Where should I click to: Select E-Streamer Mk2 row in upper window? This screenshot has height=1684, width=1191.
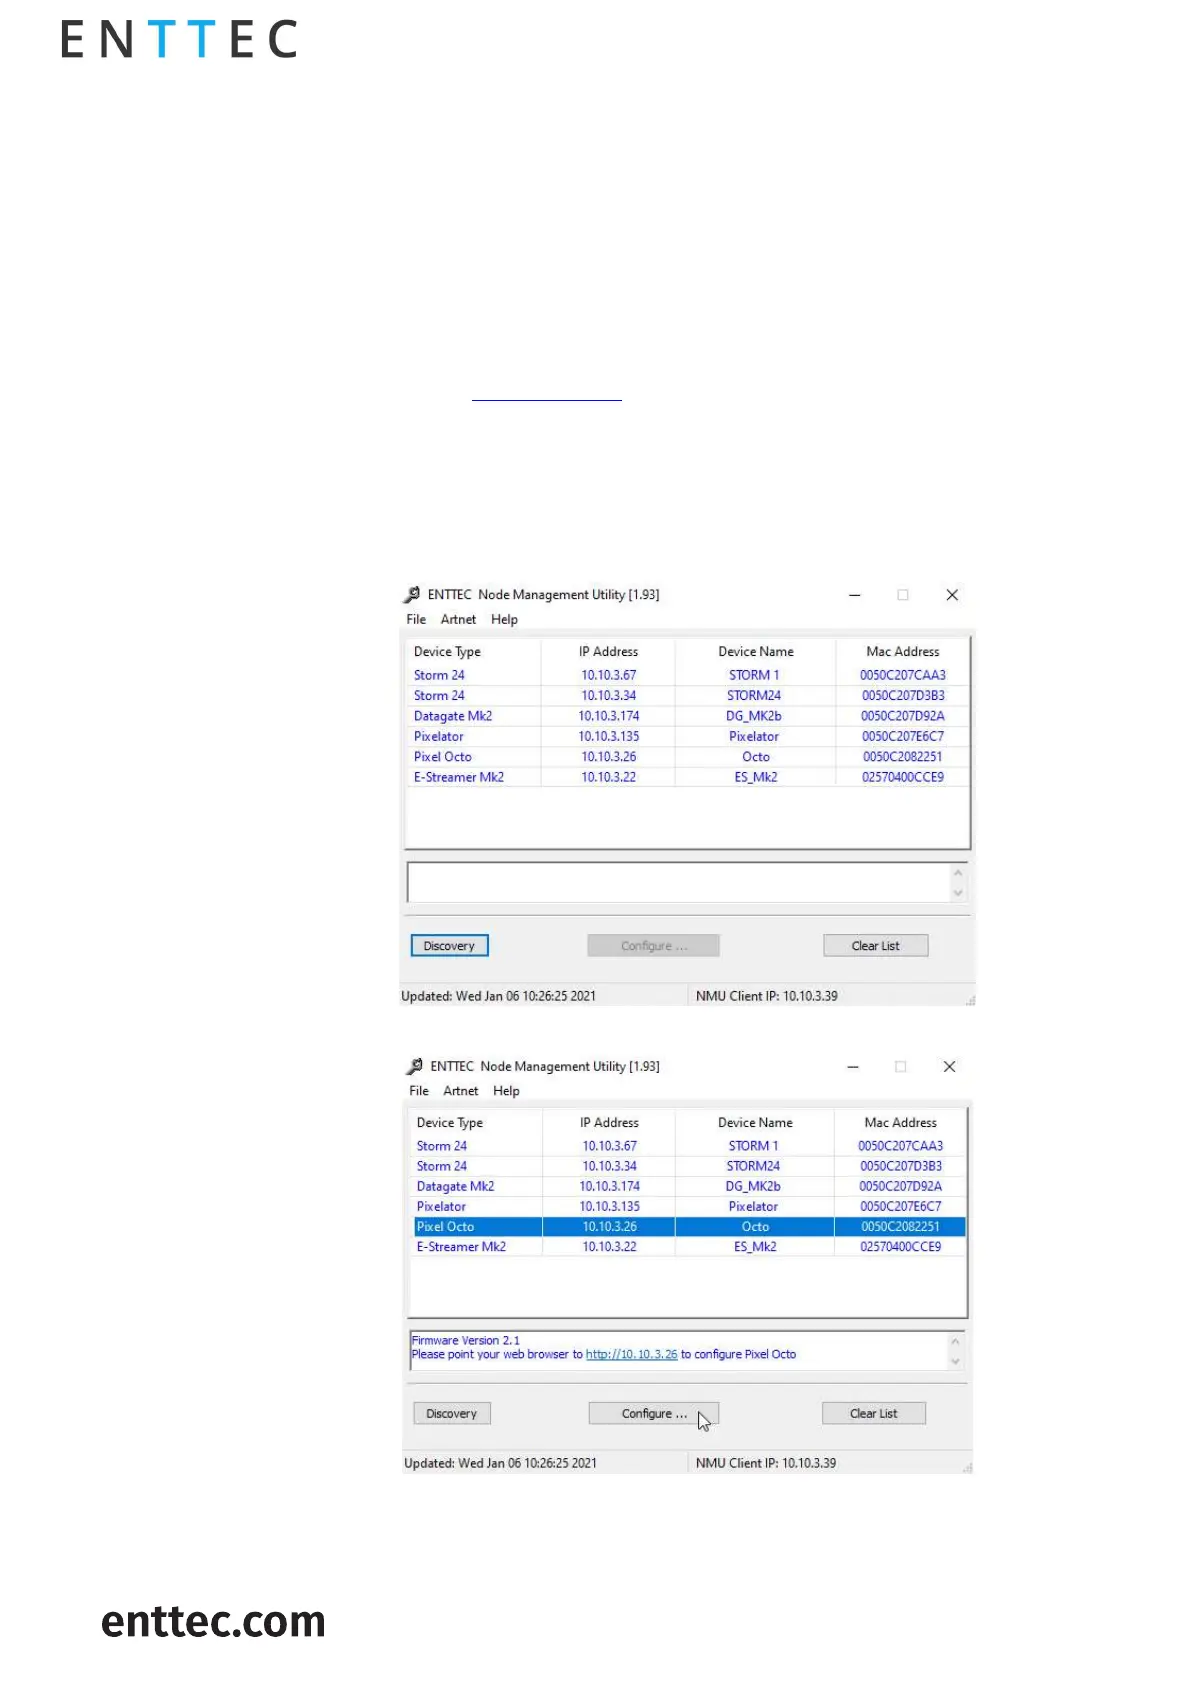[x=687, y=777]
